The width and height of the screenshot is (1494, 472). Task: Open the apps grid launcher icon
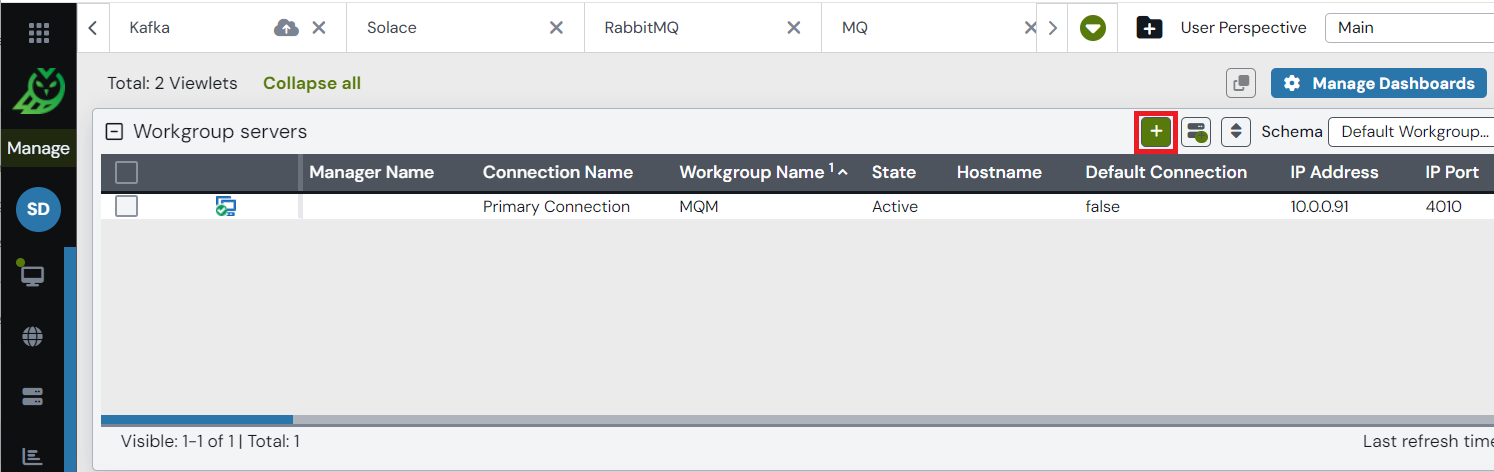click(38, 33)
